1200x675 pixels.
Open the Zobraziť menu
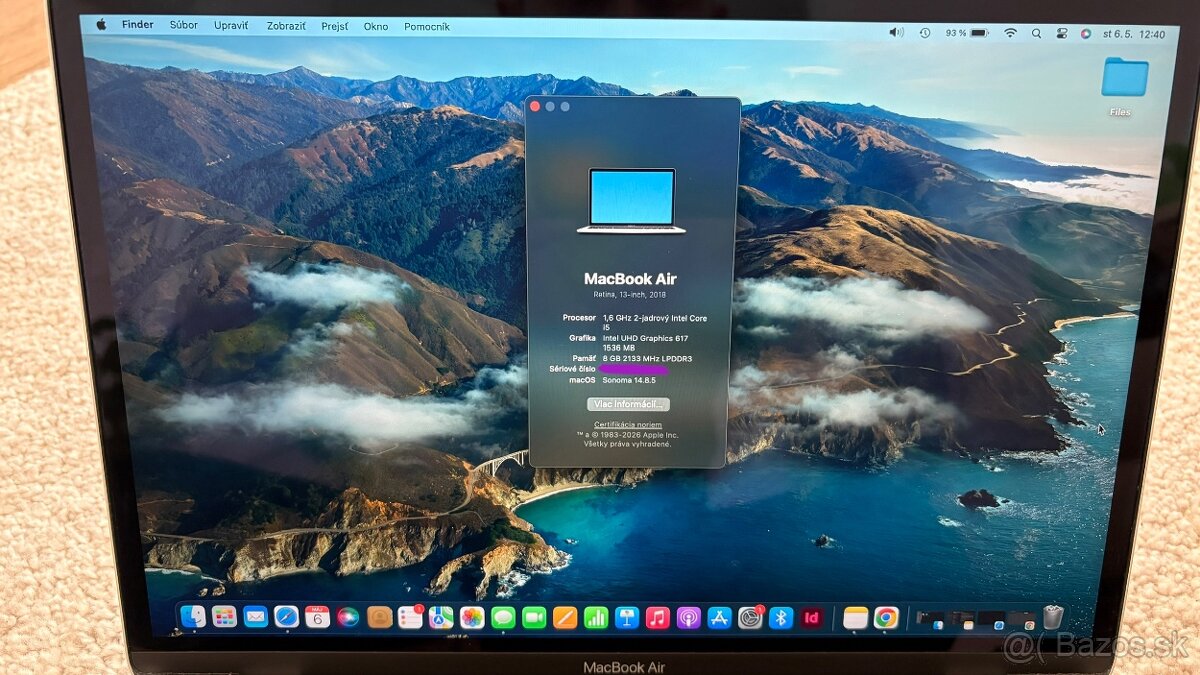[286, 25]
